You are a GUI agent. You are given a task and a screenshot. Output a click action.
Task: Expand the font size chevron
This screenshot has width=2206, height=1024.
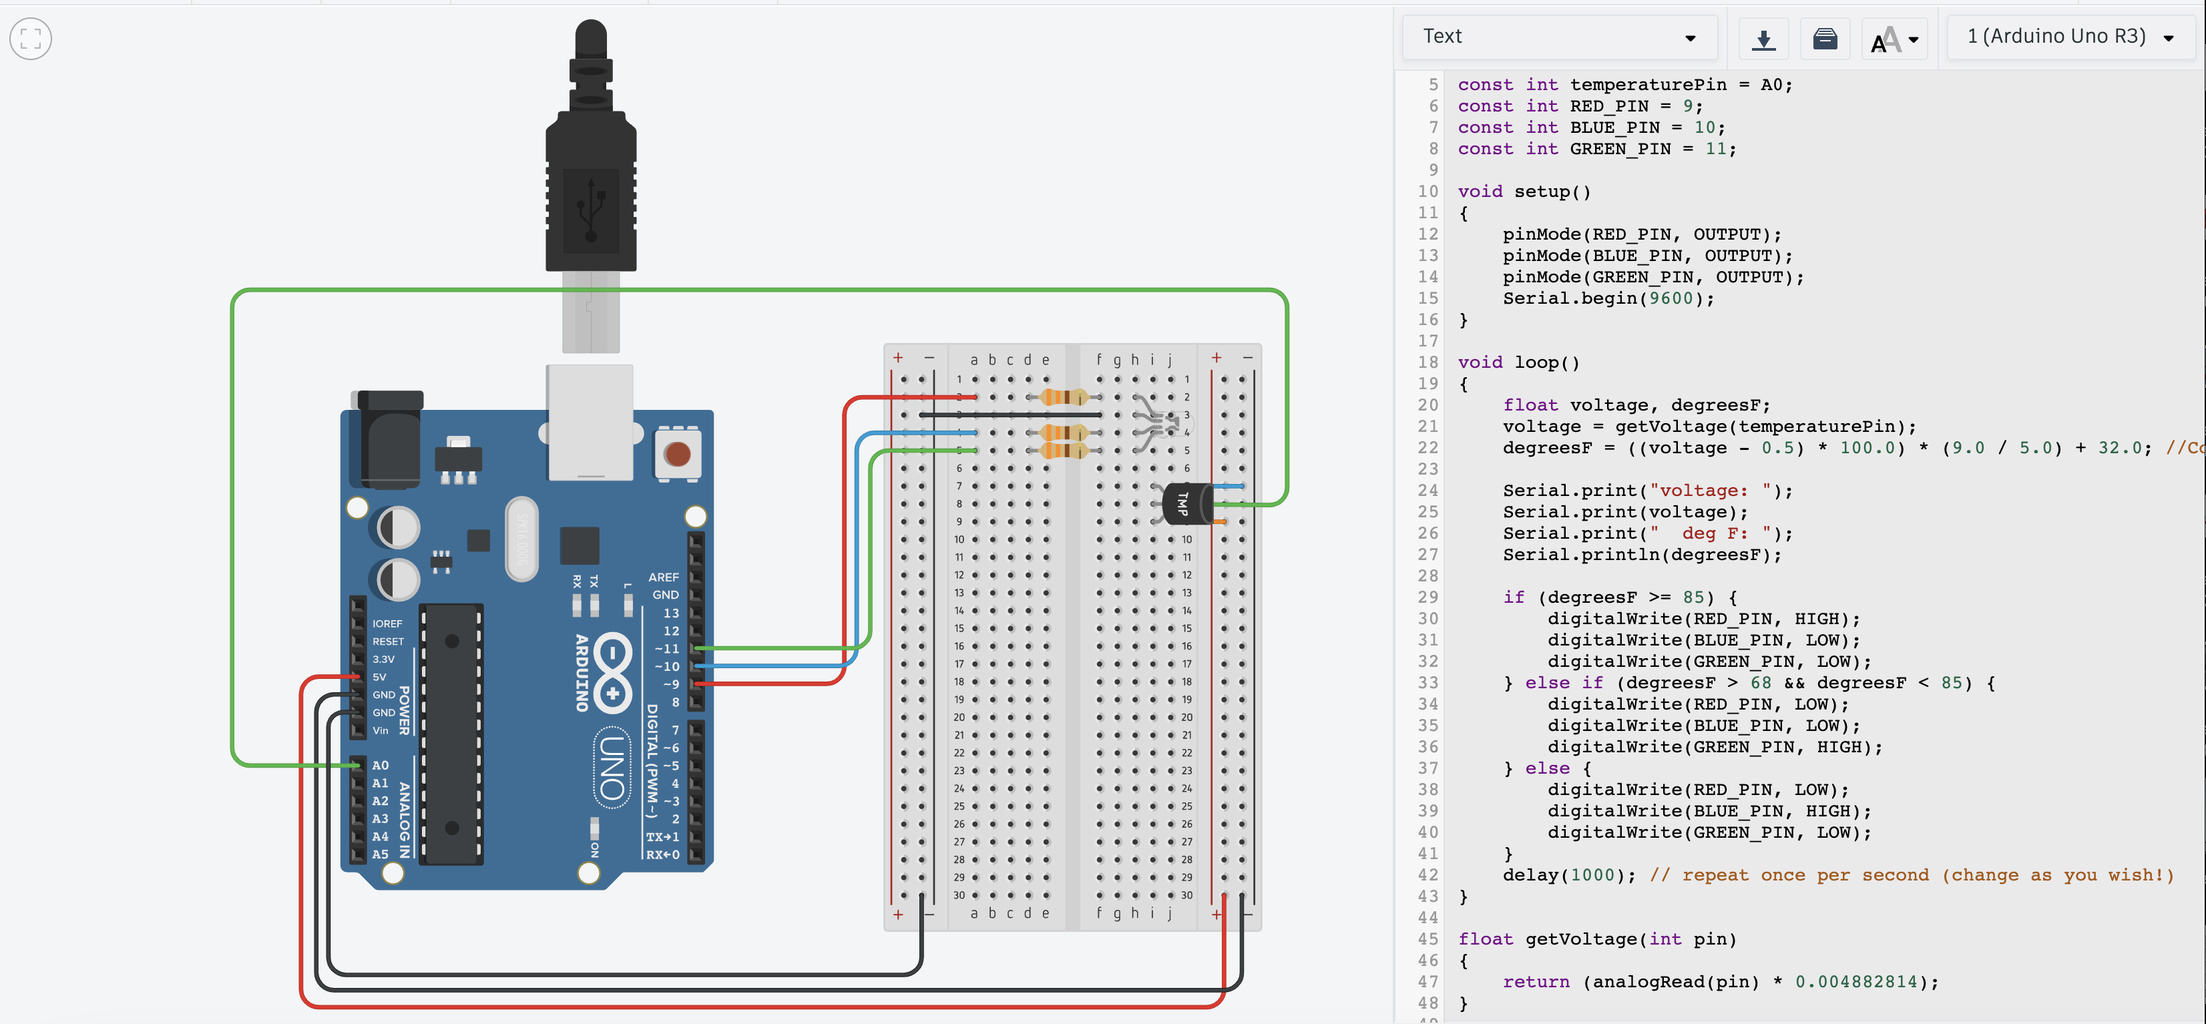tap(1911, 40)
